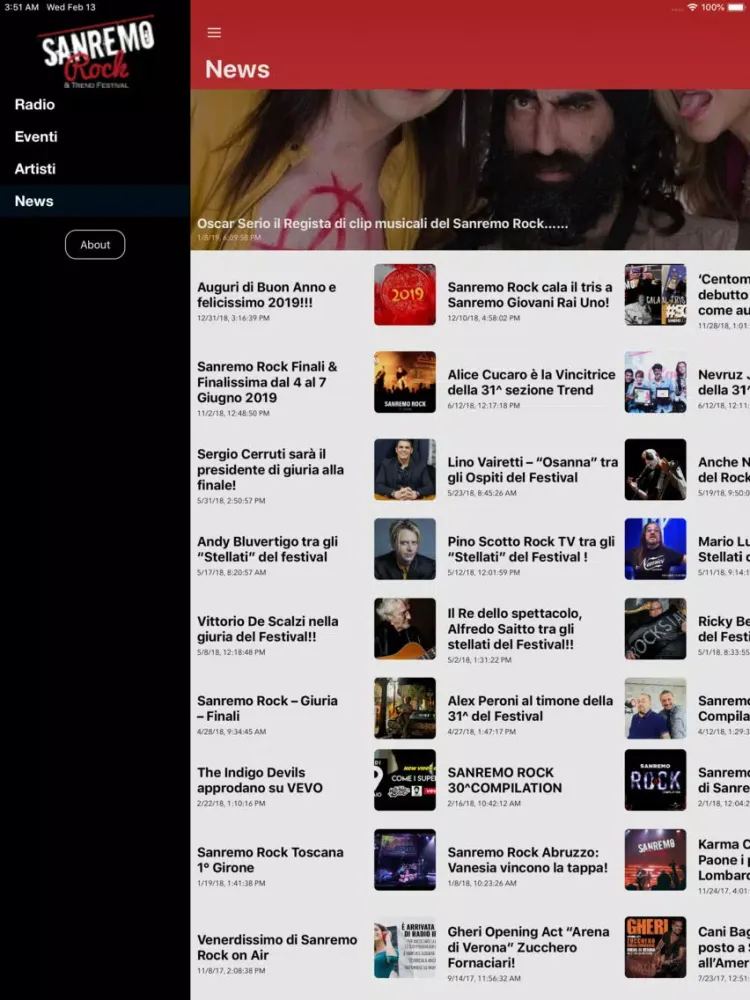Tap the Giuria Finali street thumbnail
The width and height of the screenshot is (750, 1000).
(405, 709)
